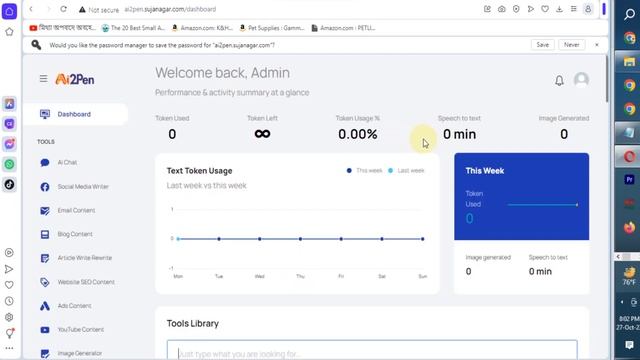Click the browser address bar URL
The height and width of the screenshot is (360, 640).
170,9
